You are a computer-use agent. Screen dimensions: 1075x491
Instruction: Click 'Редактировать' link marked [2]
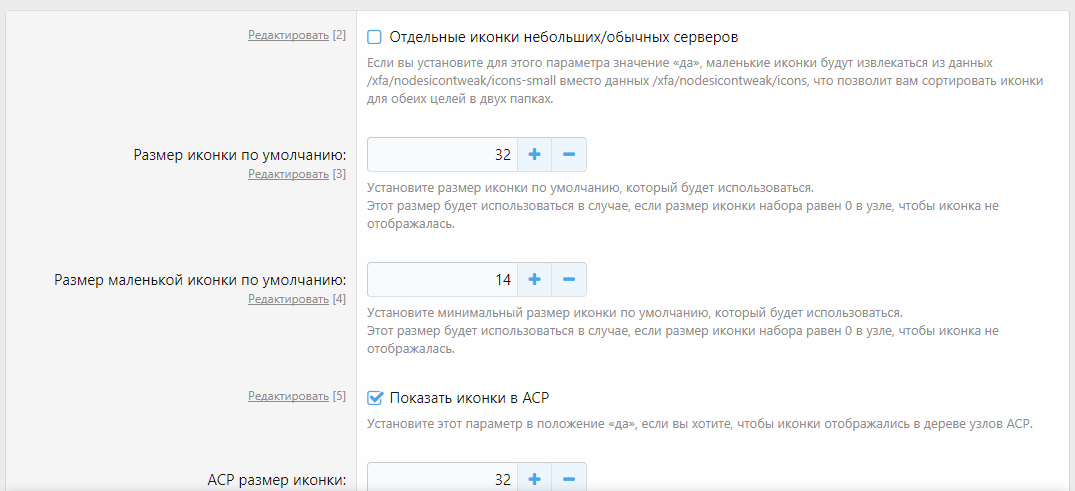[x=288, y=35]
